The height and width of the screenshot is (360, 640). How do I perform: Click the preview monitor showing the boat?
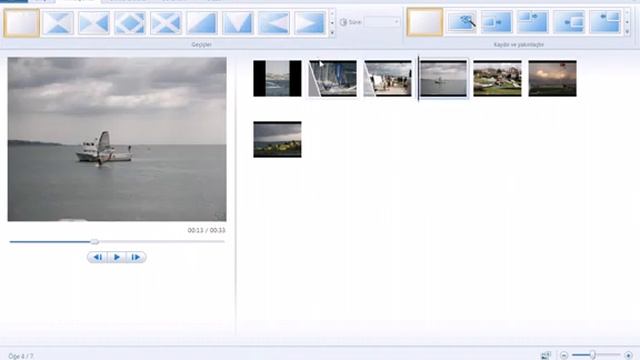[x=117, y=139]
